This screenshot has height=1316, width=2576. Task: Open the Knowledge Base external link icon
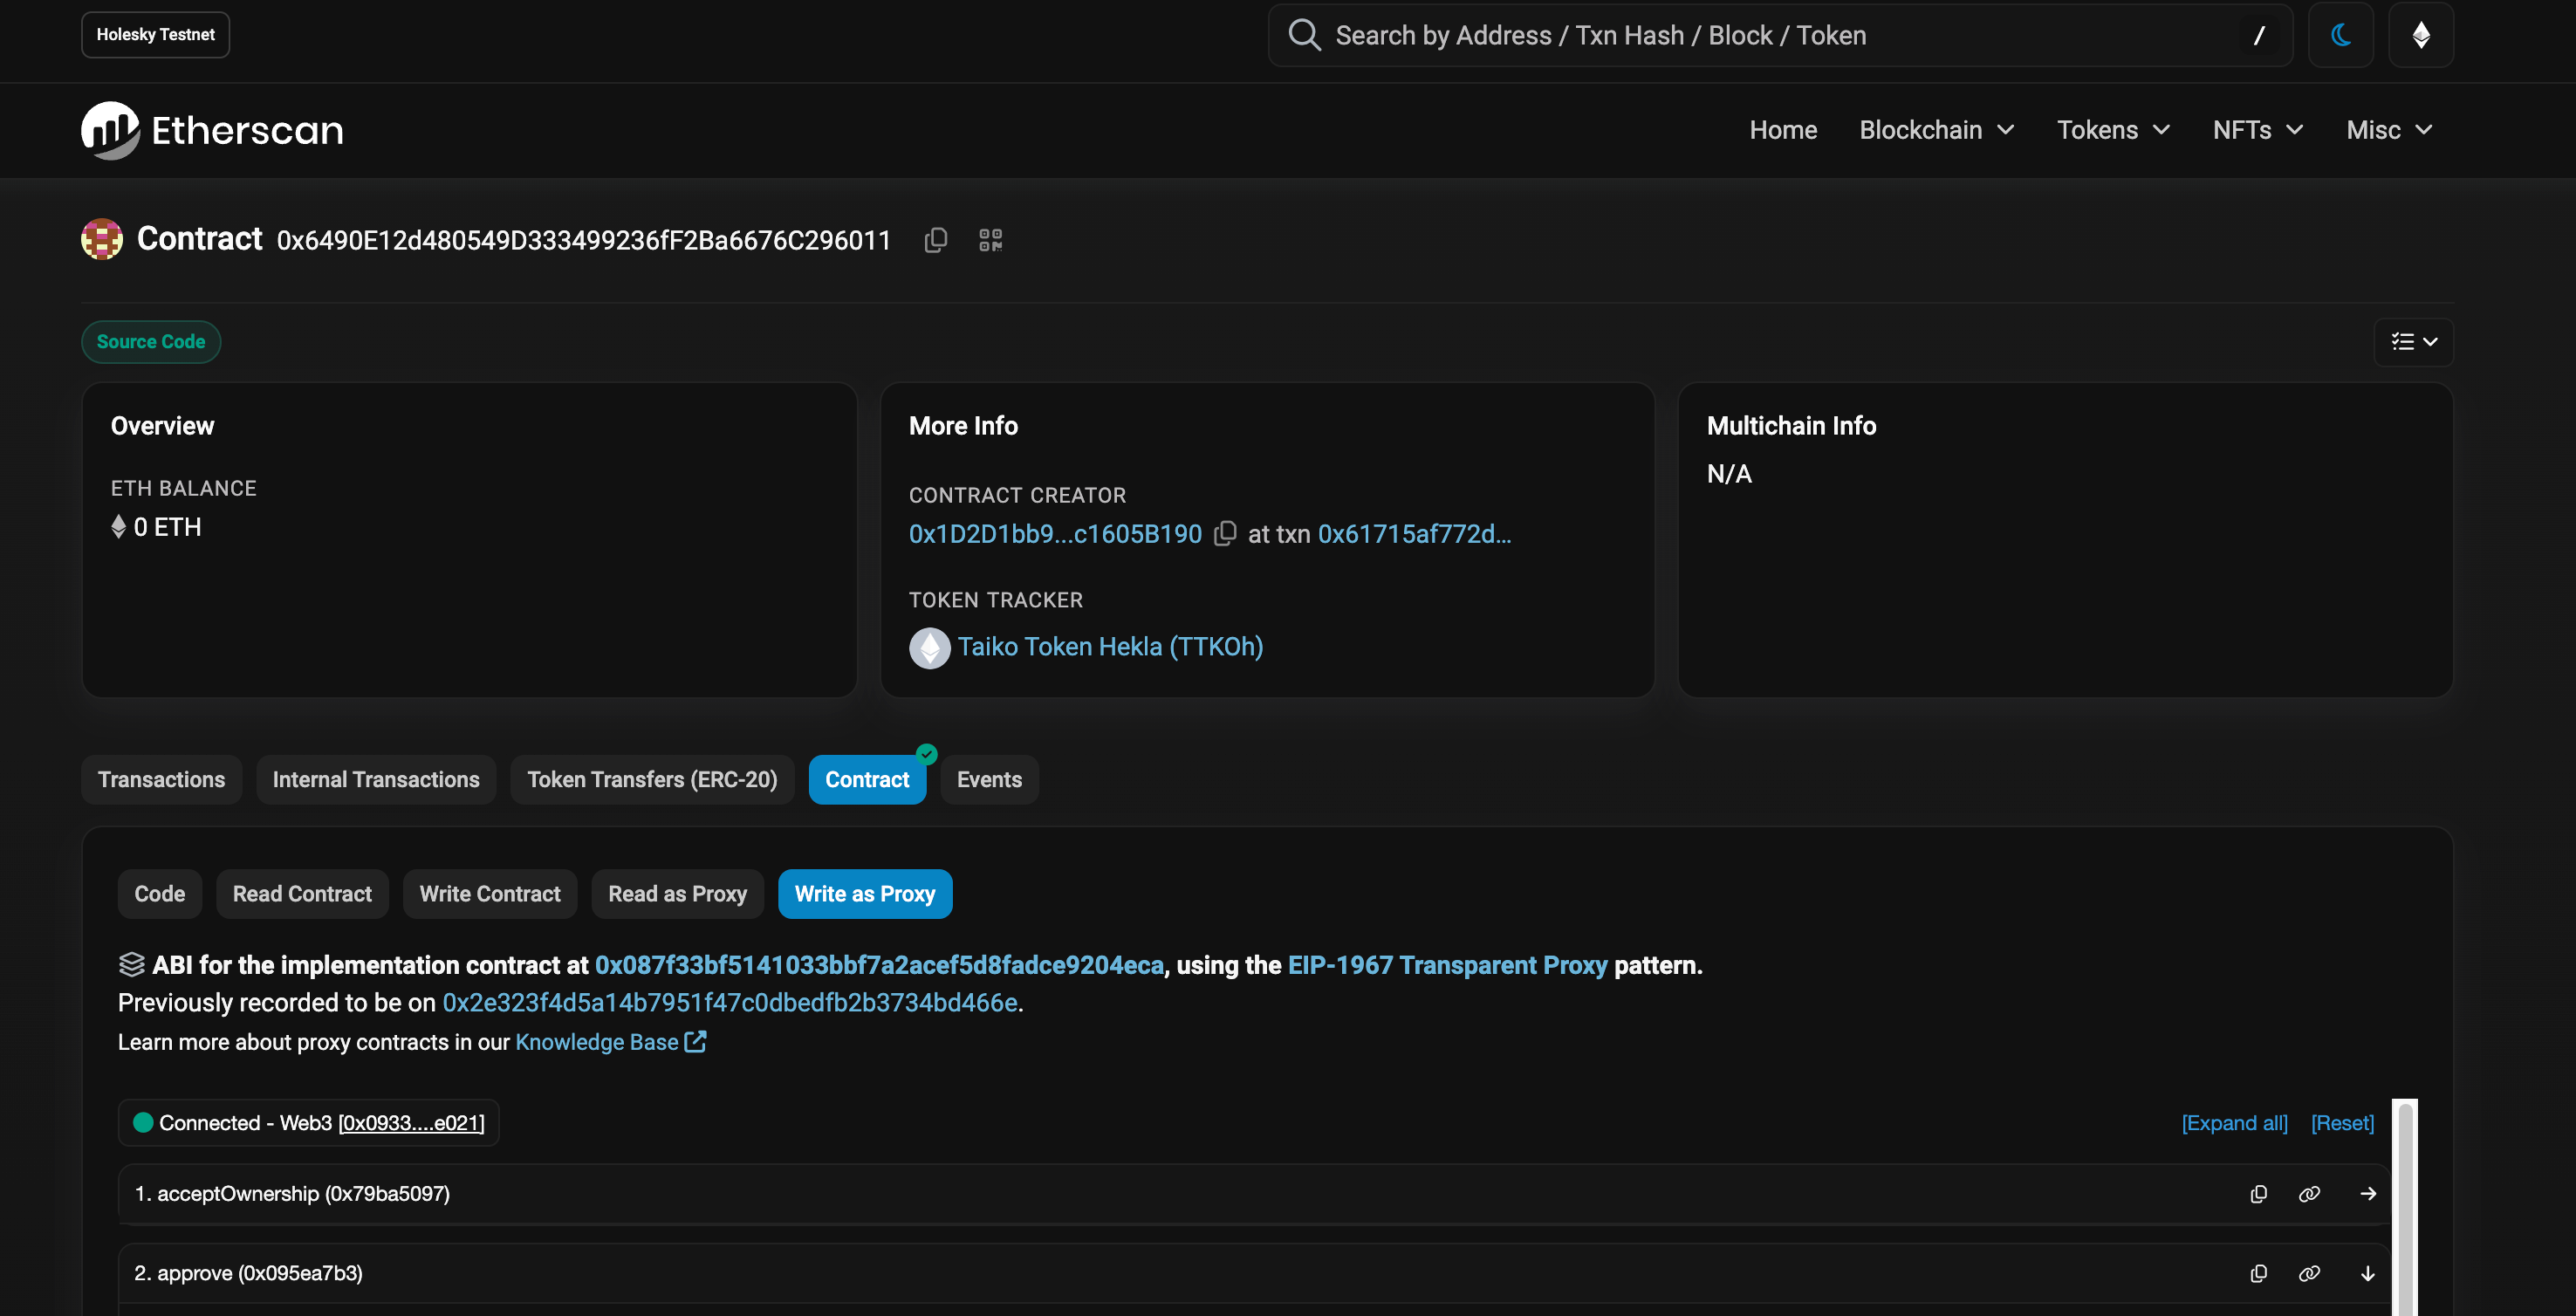coord(695,1041)
